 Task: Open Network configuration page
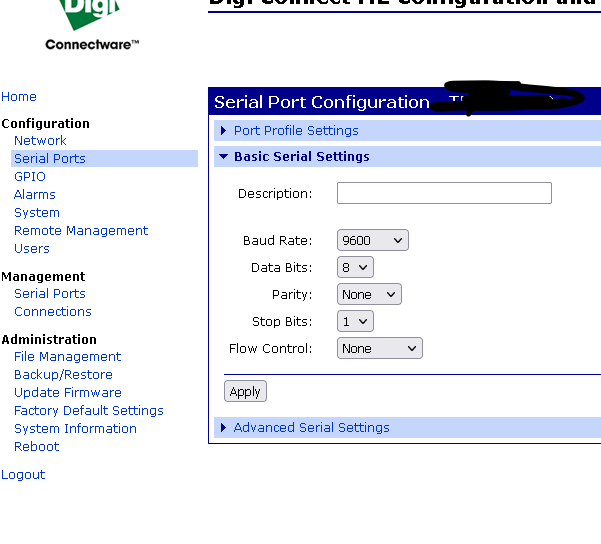coord(40,141)
